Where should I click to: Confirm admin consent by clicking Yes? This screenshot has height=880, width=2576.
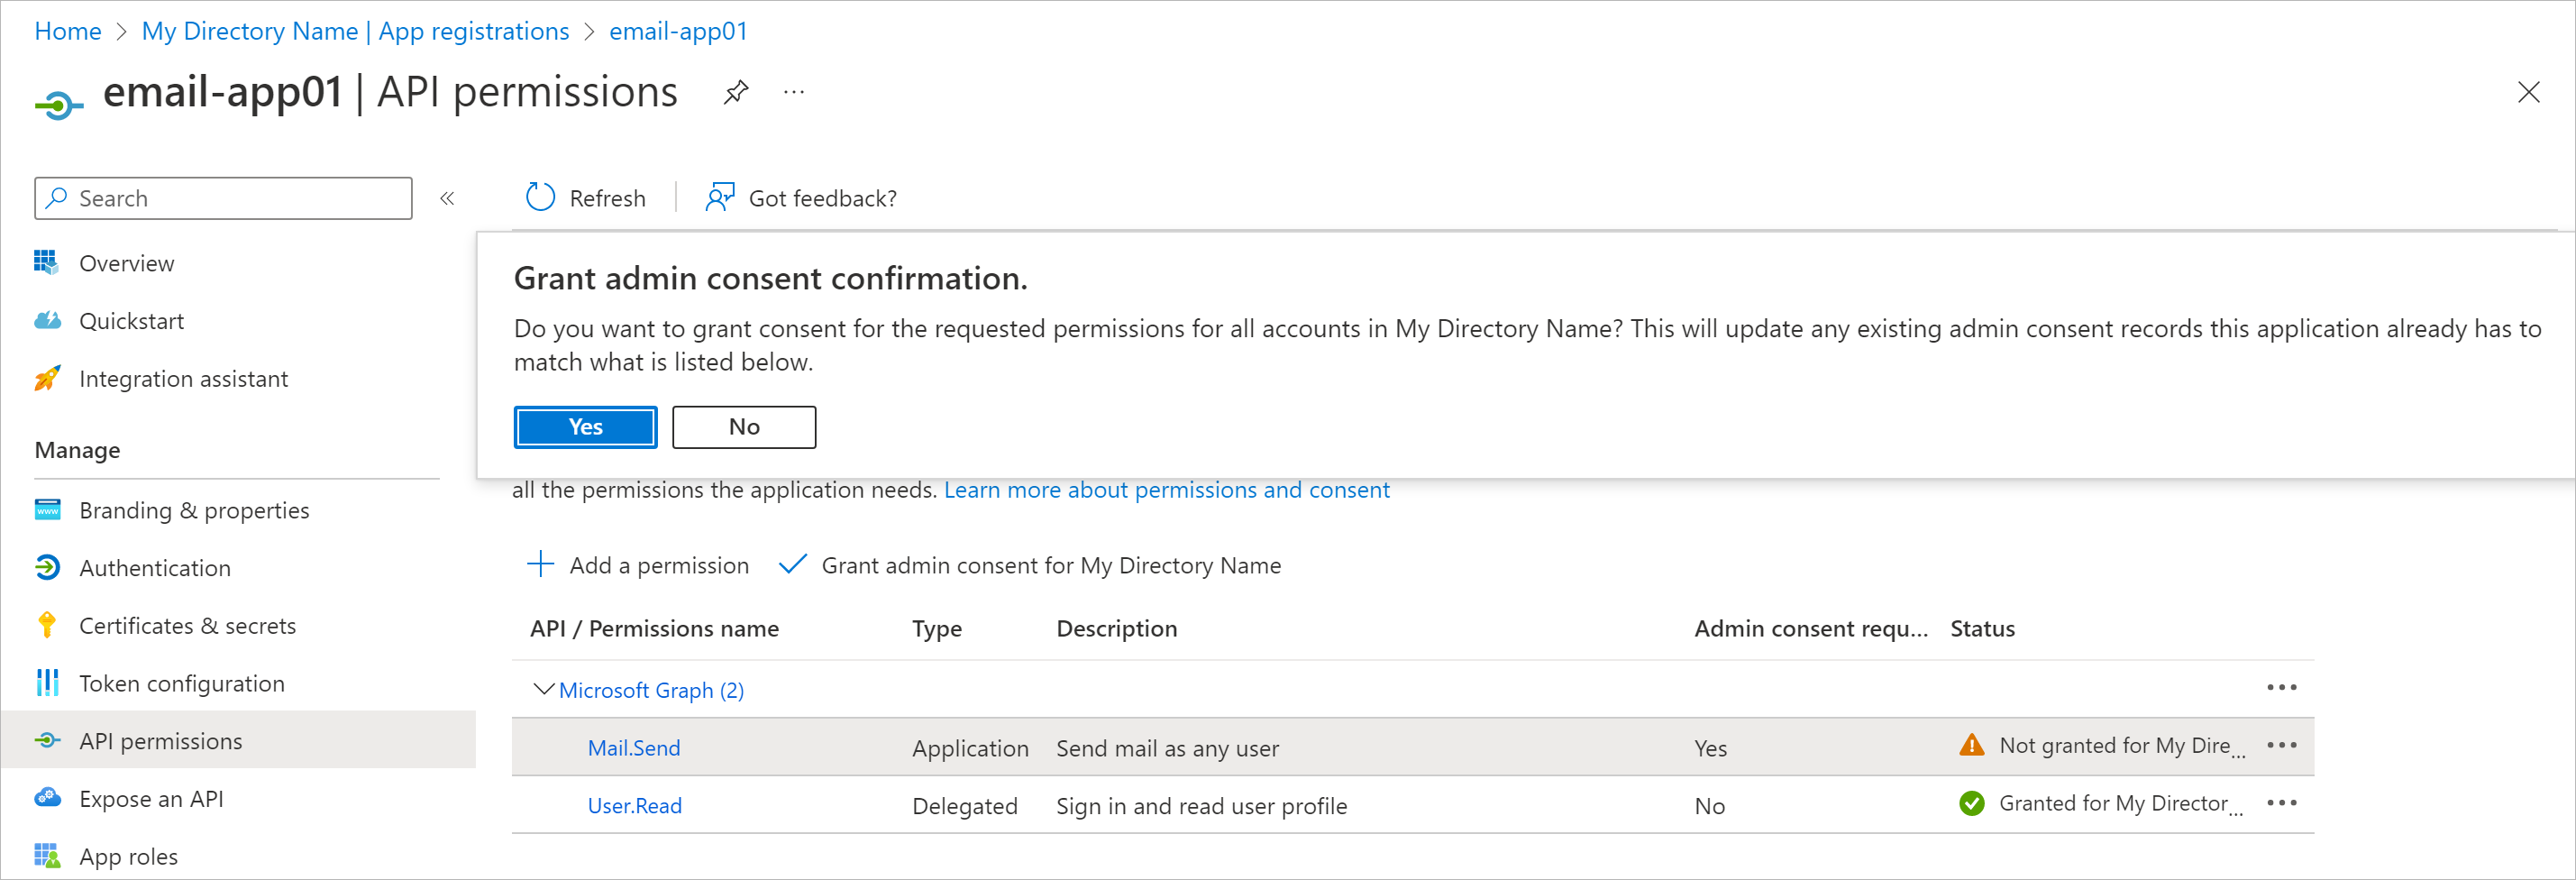point(584,426)
